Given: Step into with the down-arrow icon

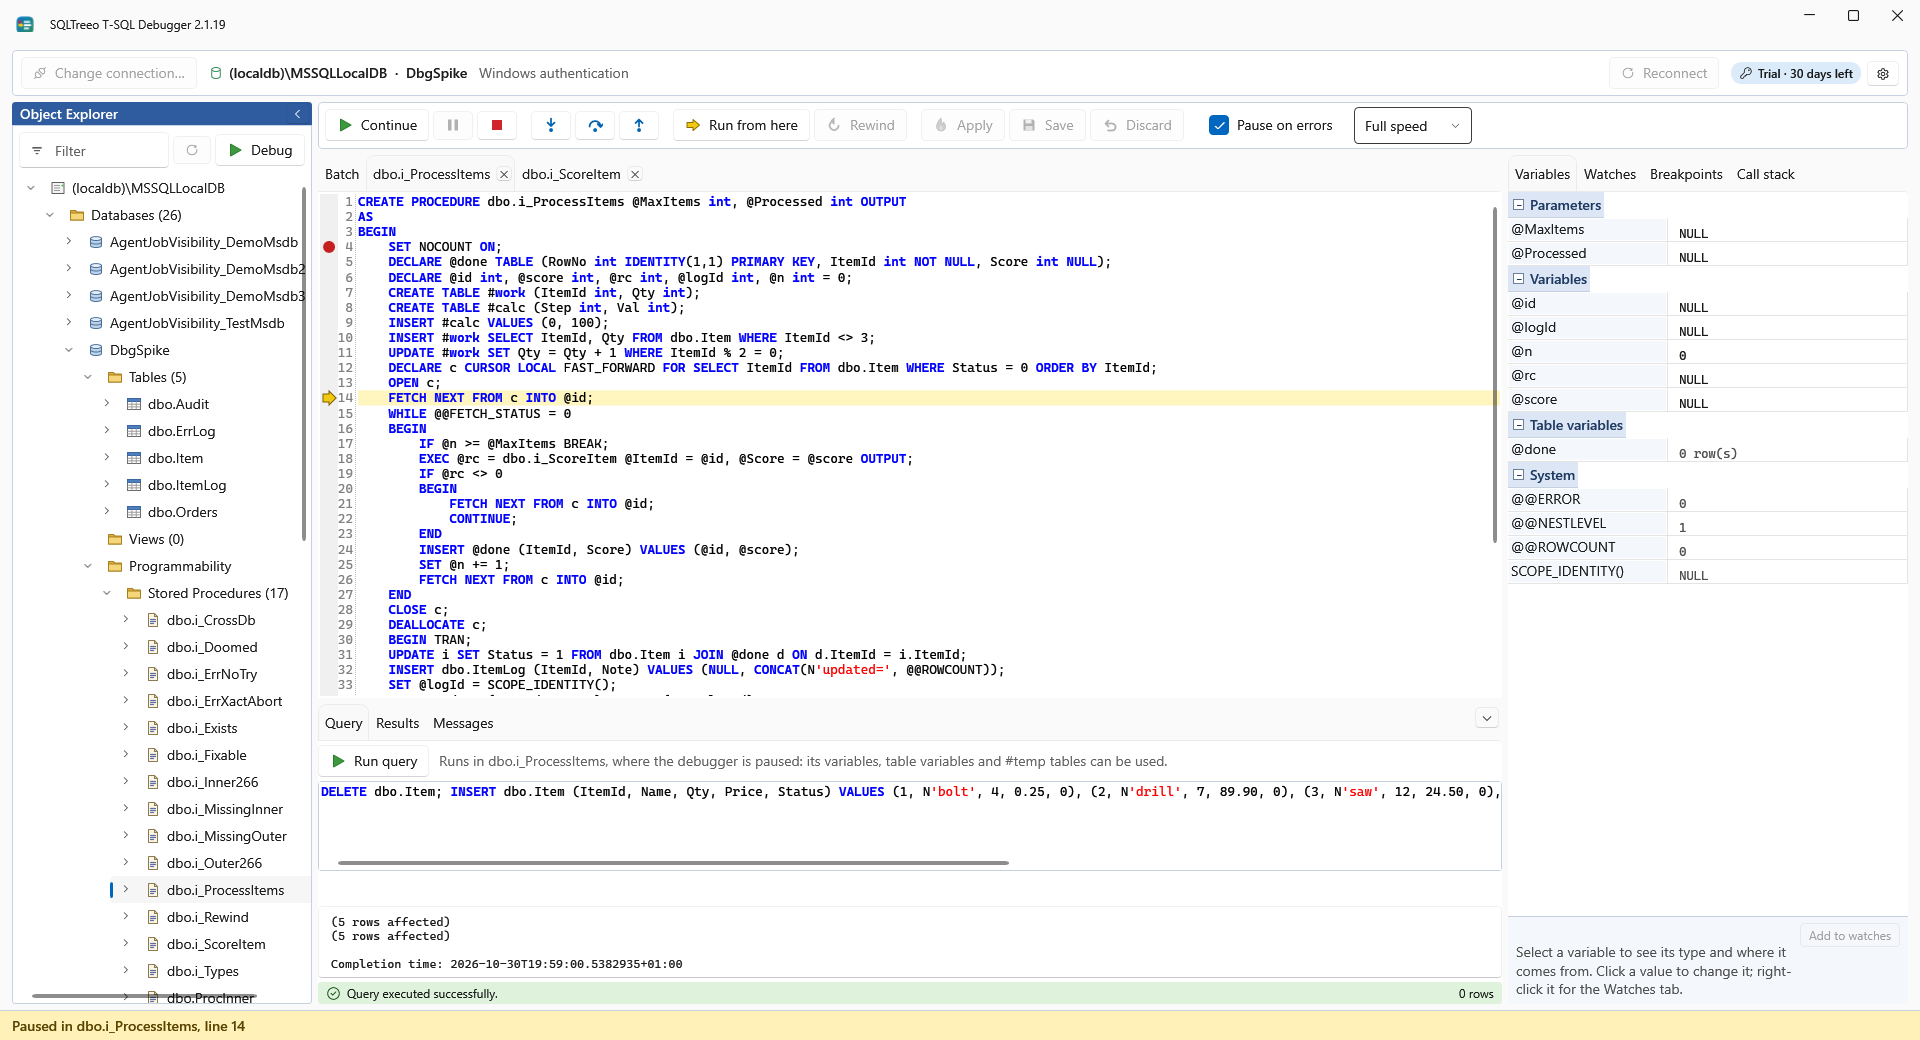Looking at the screenshot, I should (551, 125).
